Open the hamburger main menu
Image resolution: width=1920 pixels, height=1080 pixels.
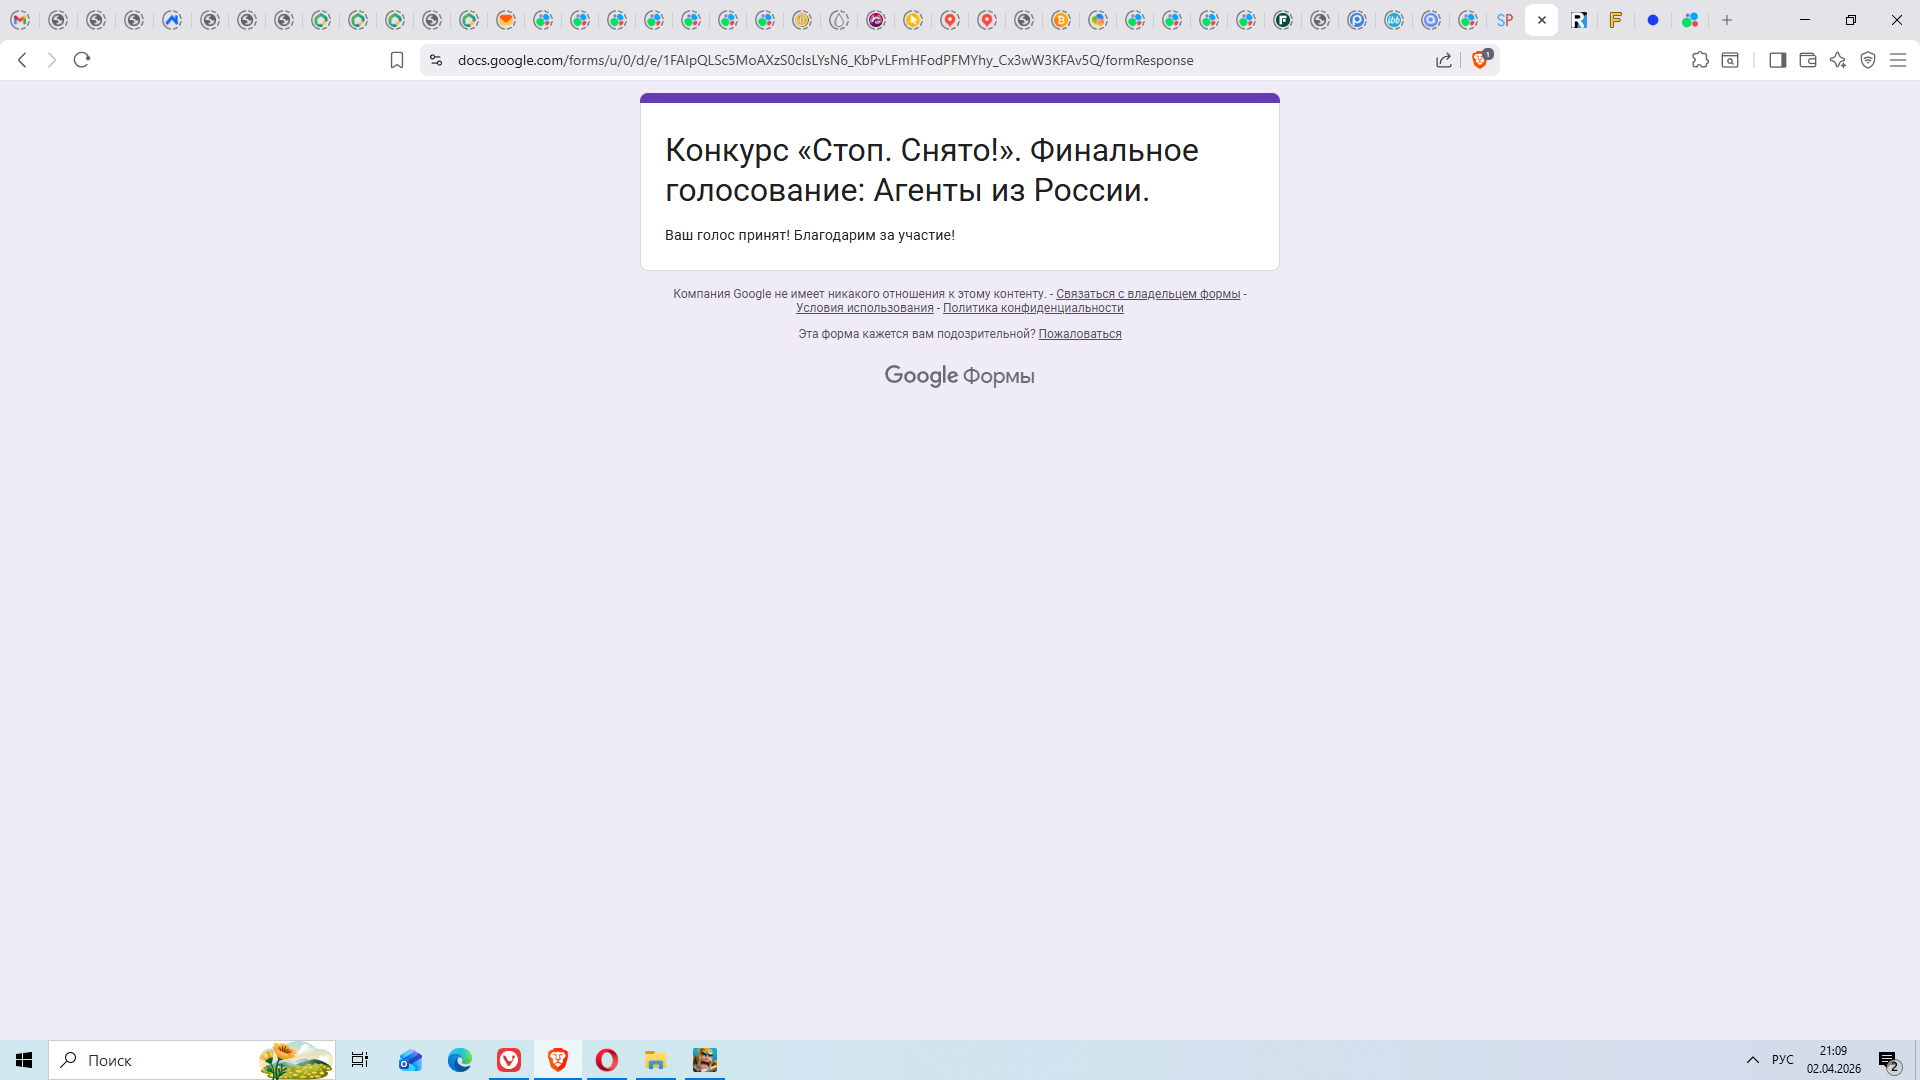[1897, 60]
